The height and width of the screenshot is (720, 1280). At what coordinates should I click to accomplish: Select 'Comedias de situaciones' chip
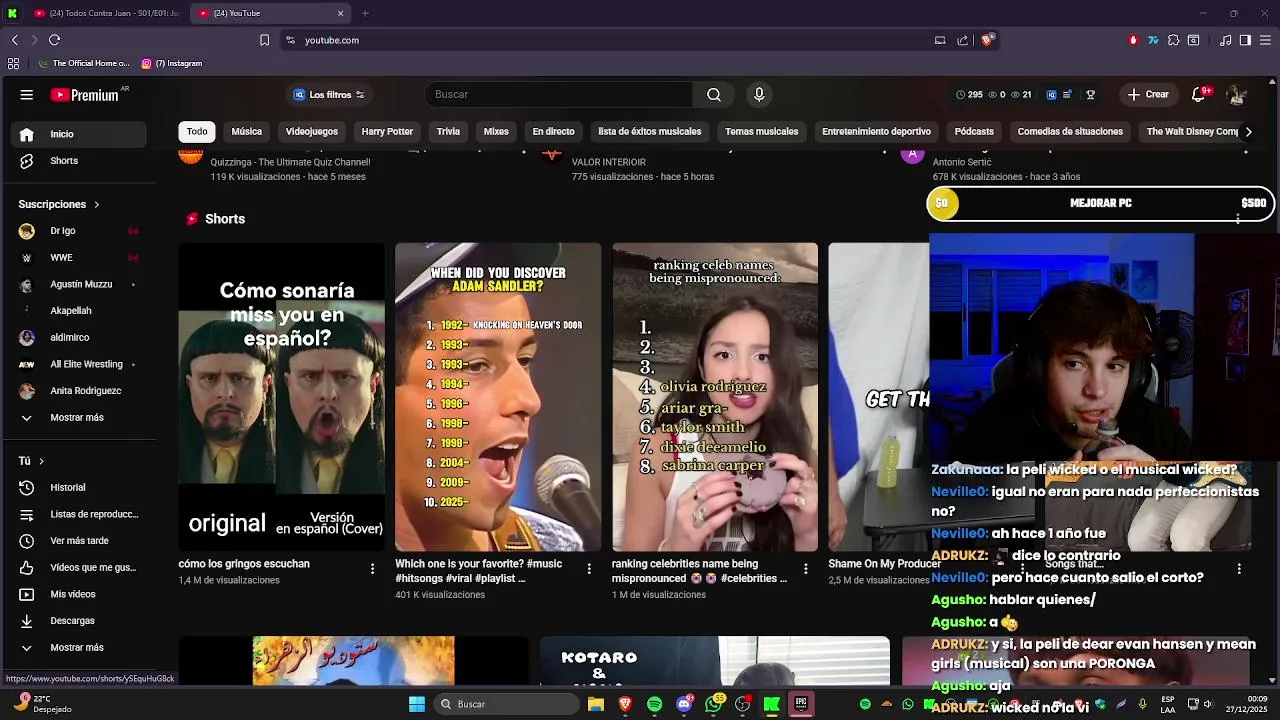tap(1070, 132)
